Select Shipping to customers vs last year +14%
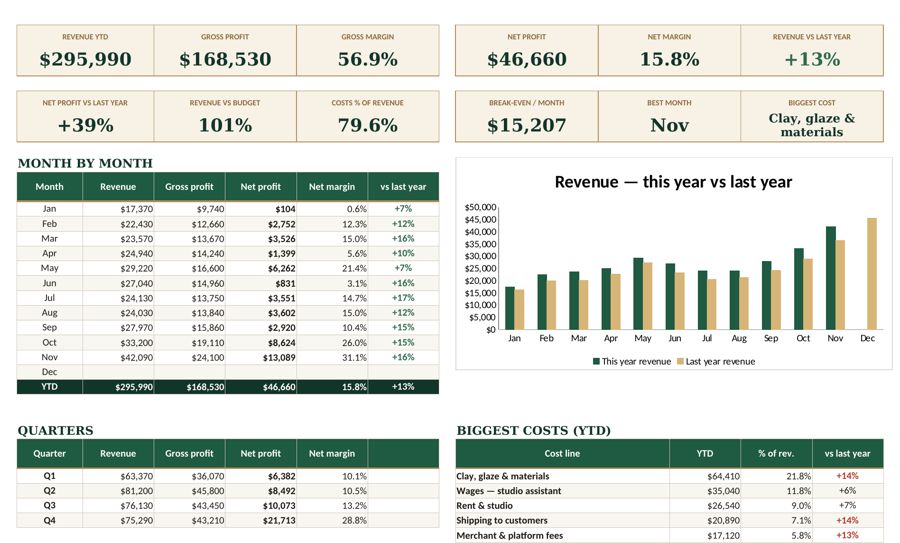The image size is (900, 543). [x=847, y=521]
